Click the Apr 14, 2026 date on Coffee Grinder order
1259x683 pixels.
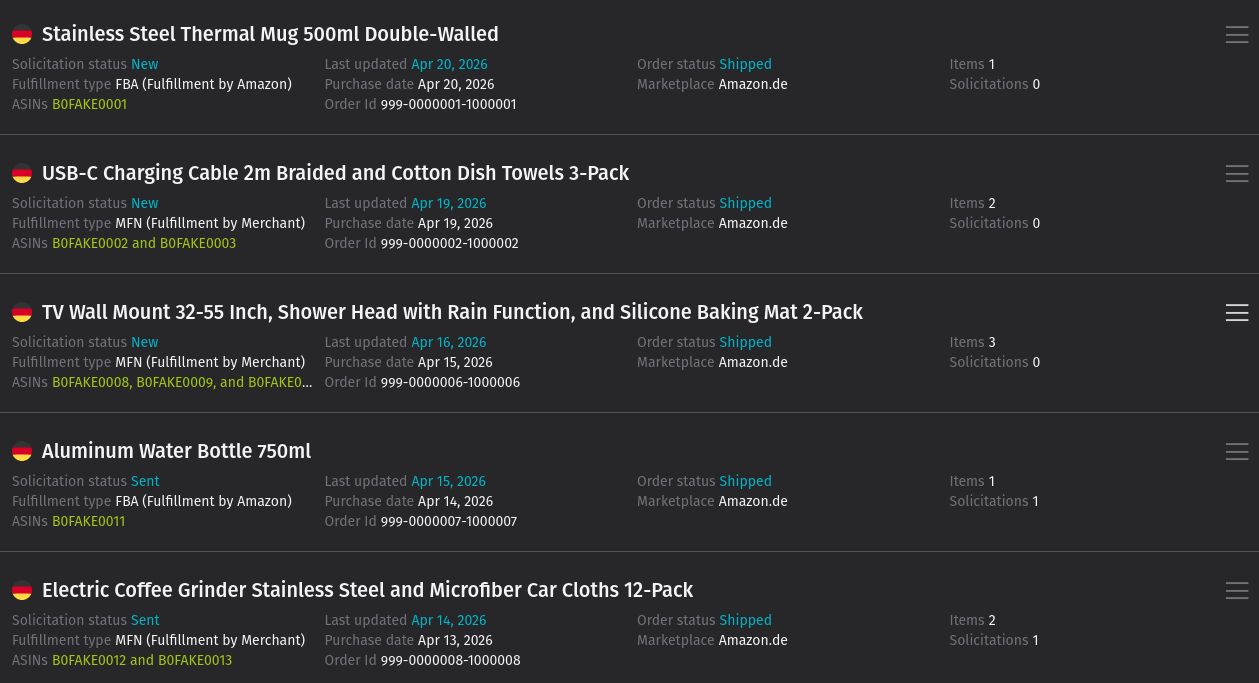point(448,620)
